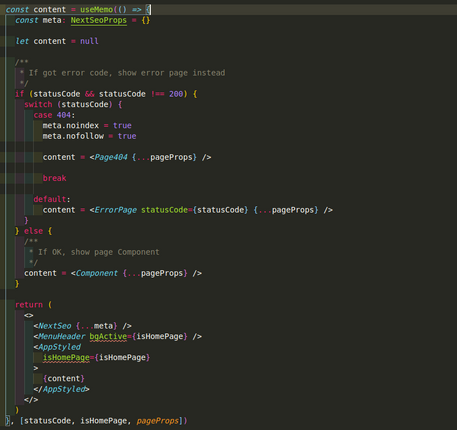Click the comment text about error code

127,73
